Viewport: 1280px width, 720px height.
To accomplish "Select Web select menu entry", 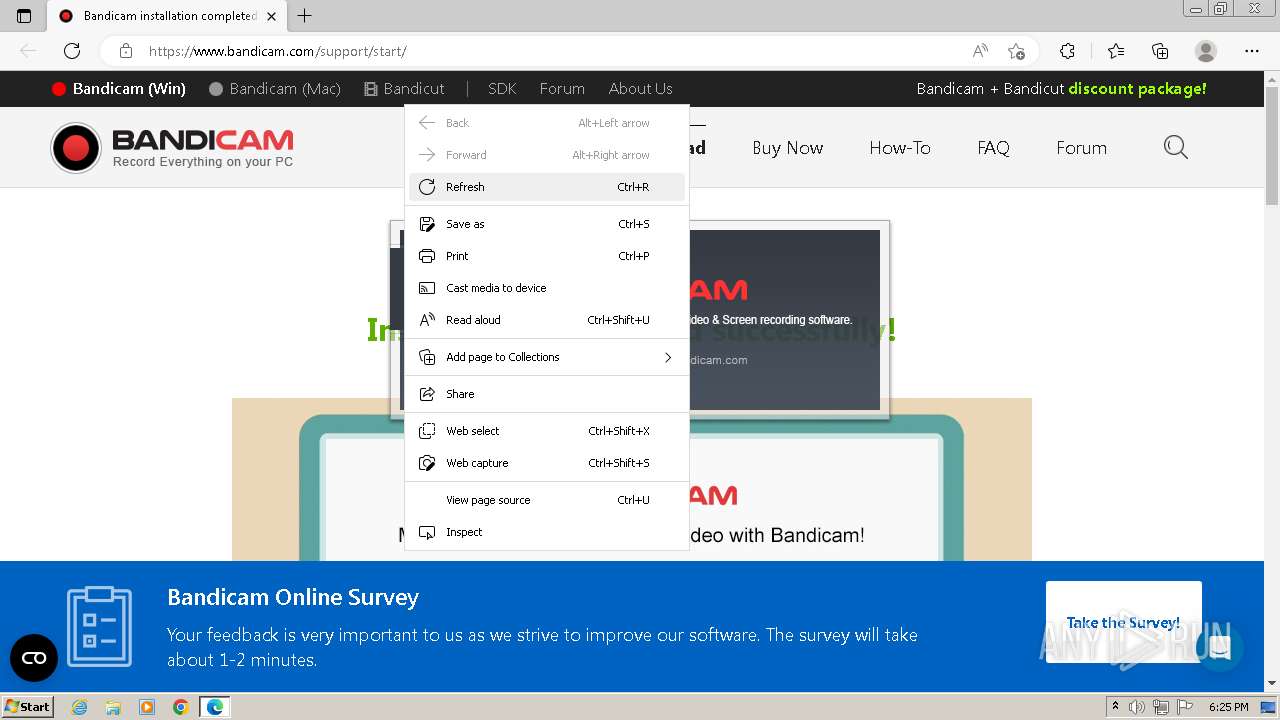I will (547, 431).
